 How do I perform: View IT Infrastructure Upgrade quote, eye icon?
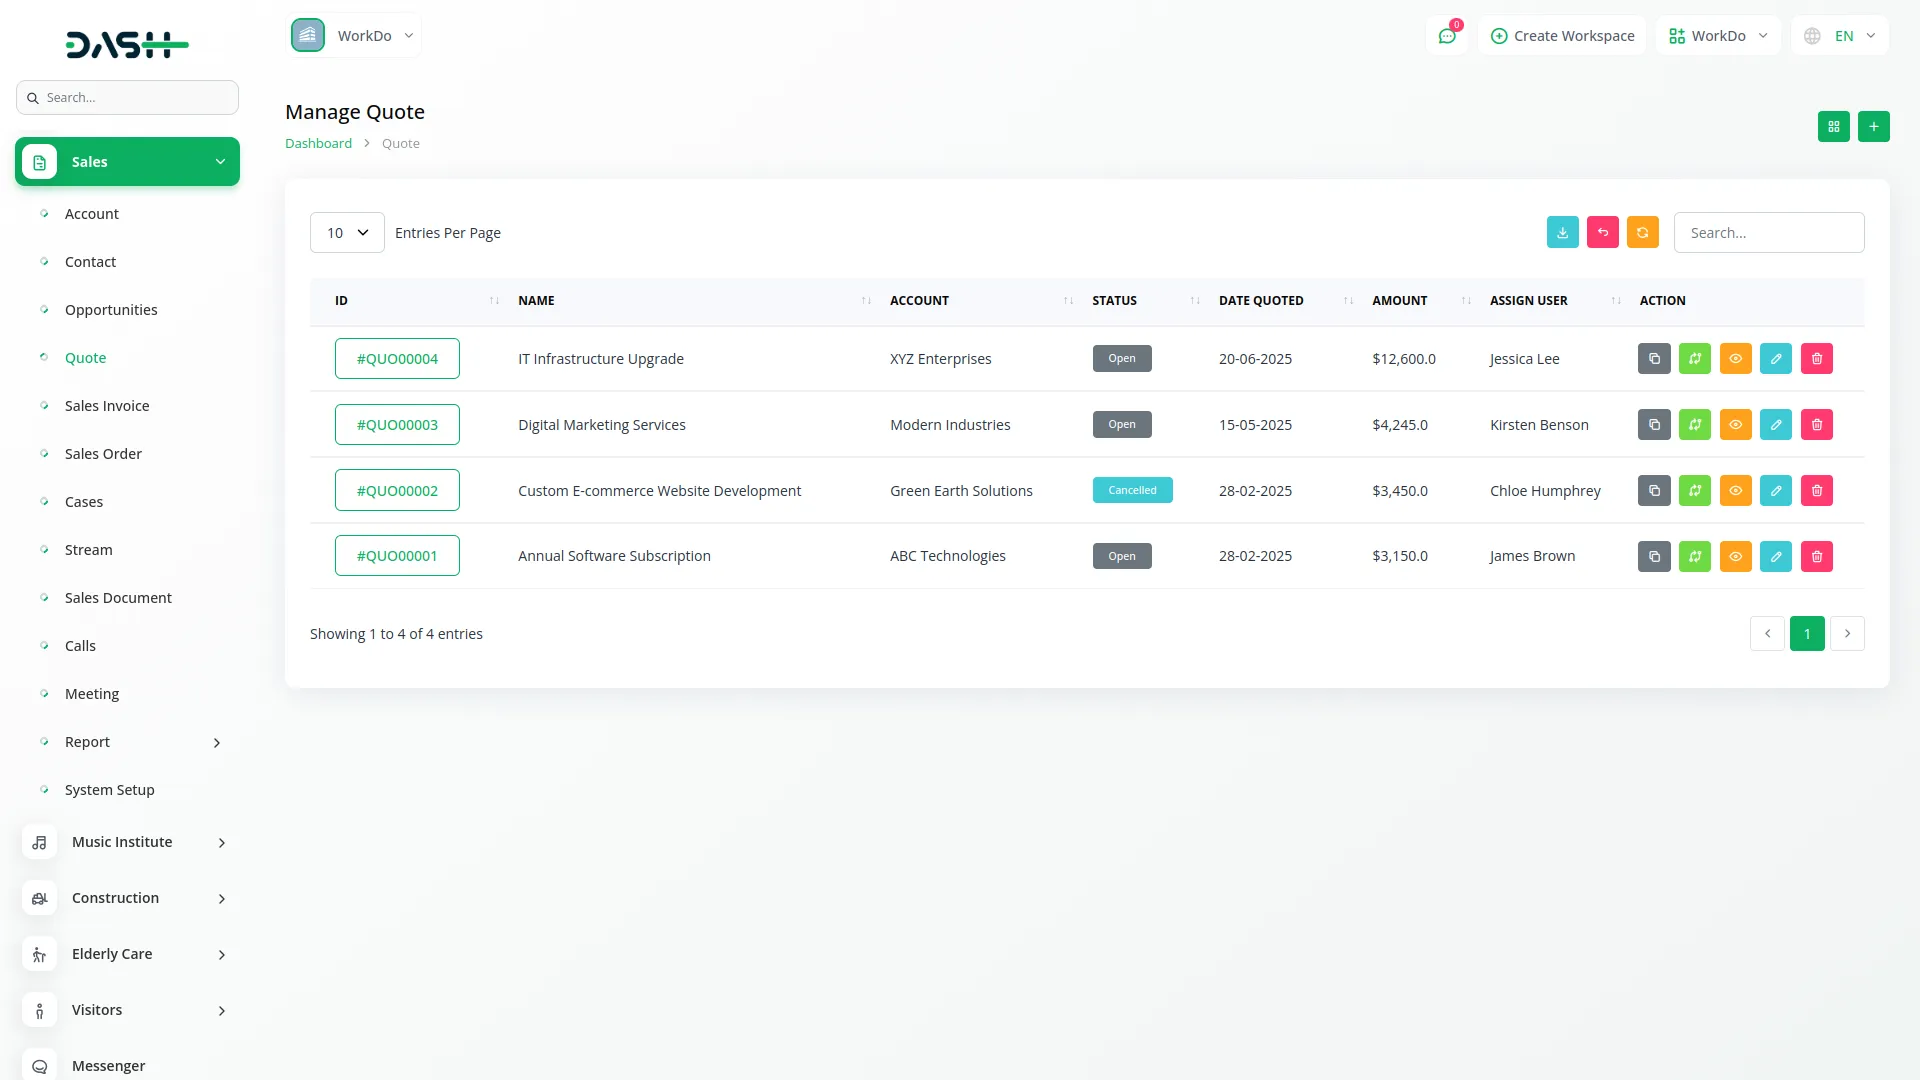pos(1735,359)
